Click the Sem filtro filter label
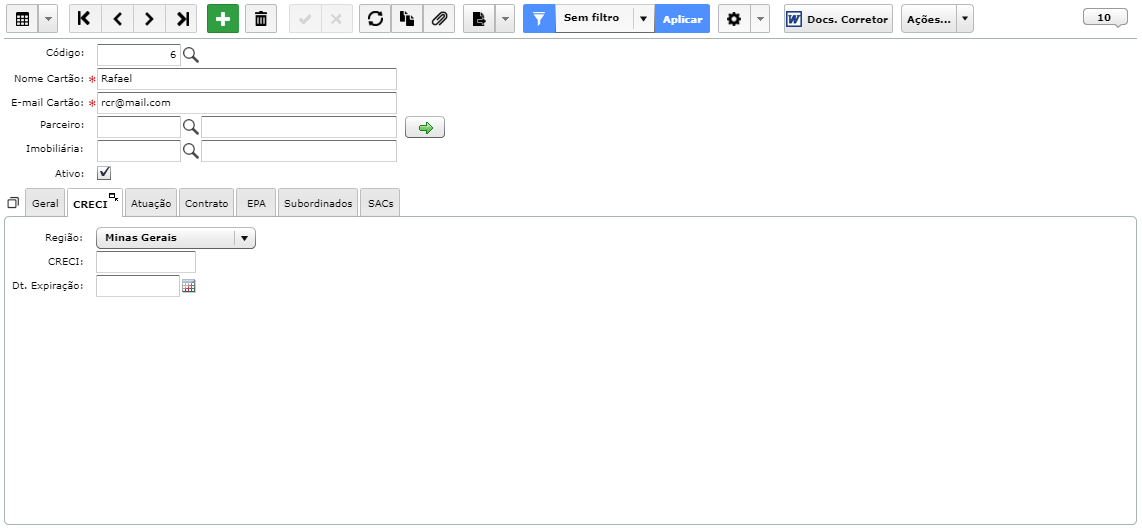 [591, 17]
